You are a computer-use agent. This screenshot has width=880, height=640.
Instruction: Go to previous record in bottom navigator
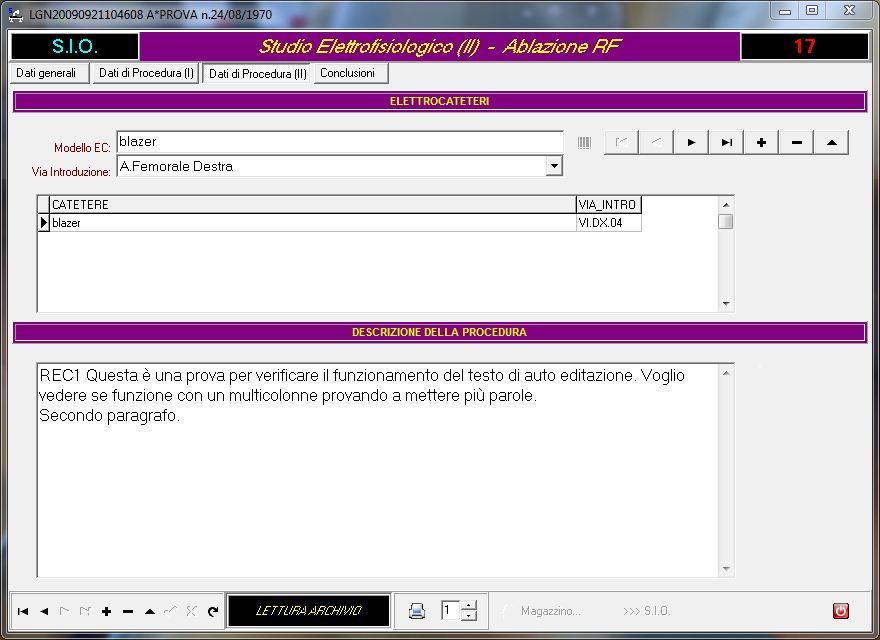pos(44,611)
